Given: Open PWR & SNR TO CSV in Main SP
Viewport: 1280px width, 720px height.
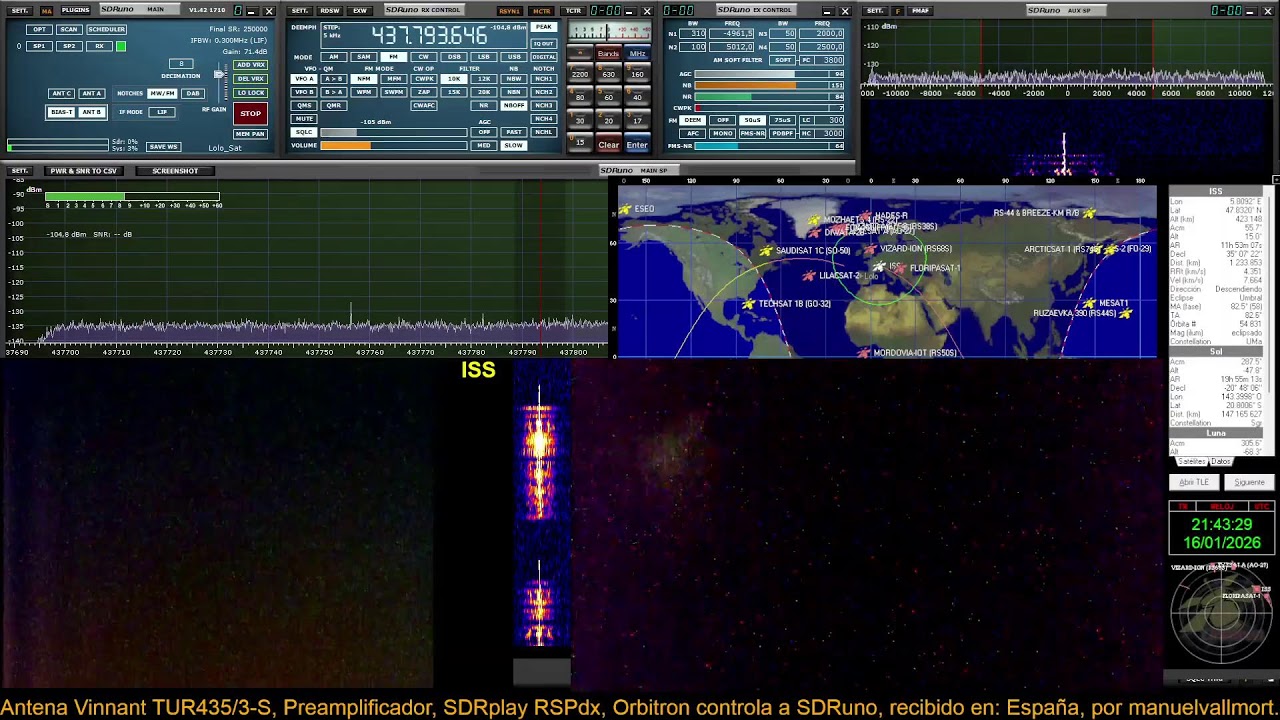Looking at the screenshot, I should pyautogui.click(x=84, y=171).
